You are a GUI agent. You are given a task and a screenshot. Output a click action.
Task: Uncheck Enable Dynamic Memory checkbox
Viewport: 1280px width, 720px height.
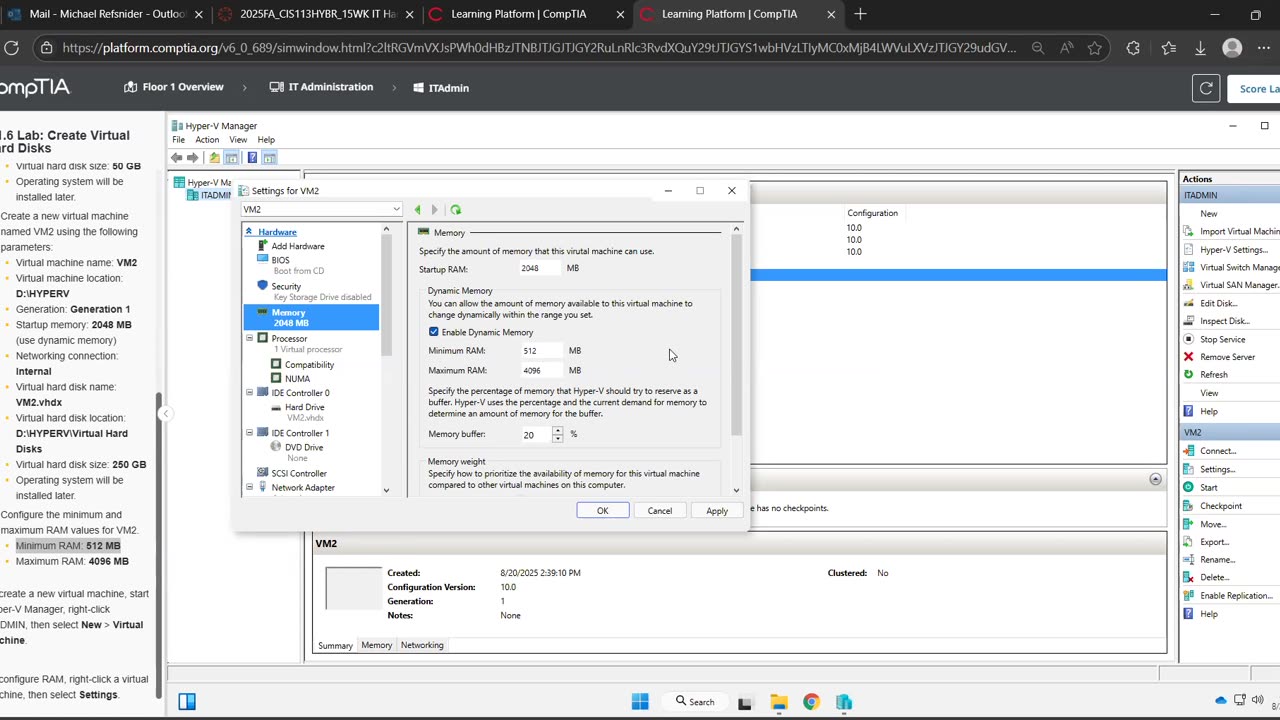(434, 332)
